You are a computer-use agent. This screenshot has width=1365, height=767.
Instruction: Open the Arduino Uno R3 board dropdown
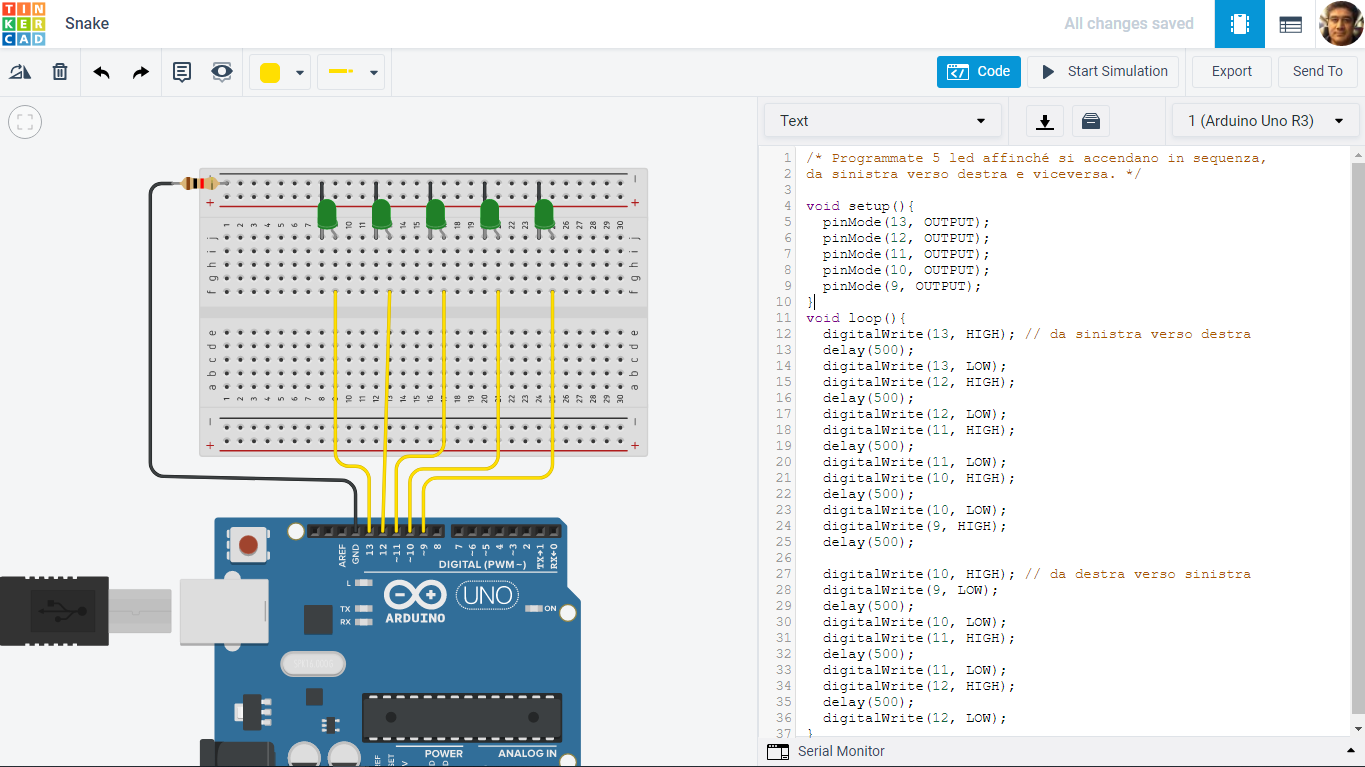[1265, 121]
